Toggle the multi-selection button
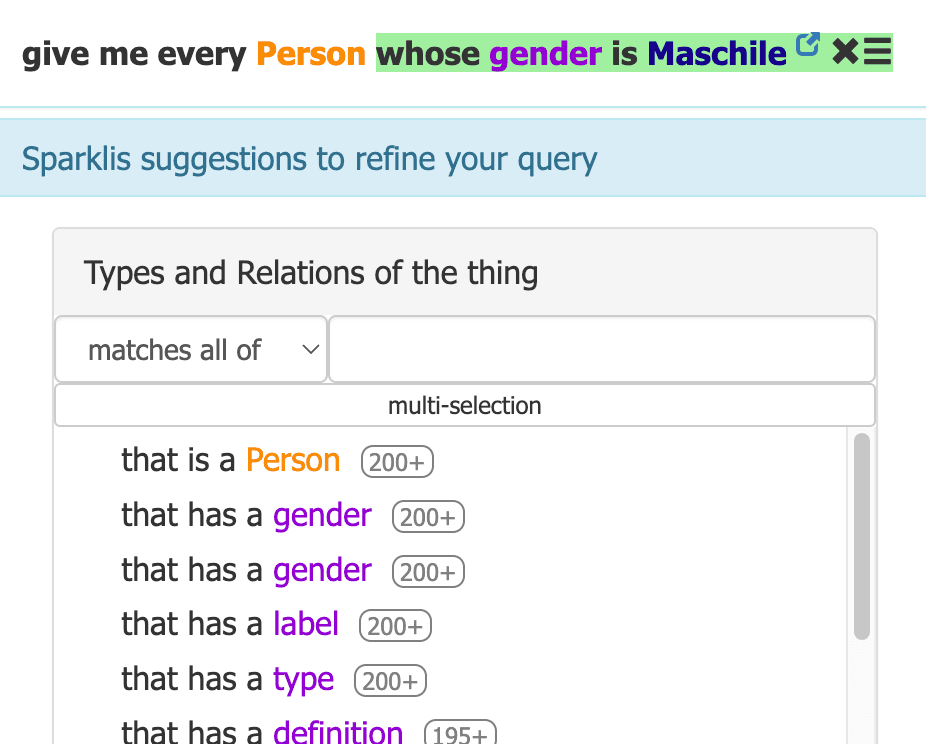This screenshot has width=926, height=744. point(465,406)
